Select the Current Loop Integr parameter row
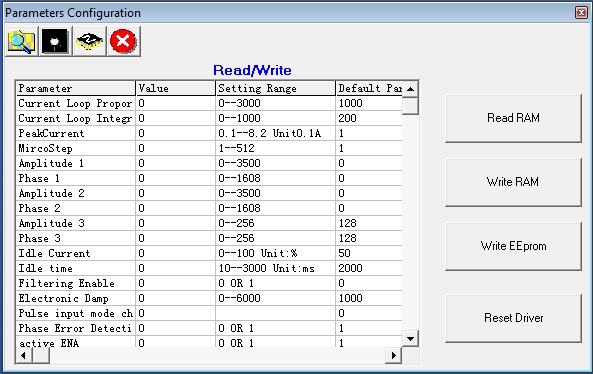Viewport: 593px width, 374px height. pyautogui.click(x=209, y=118)
